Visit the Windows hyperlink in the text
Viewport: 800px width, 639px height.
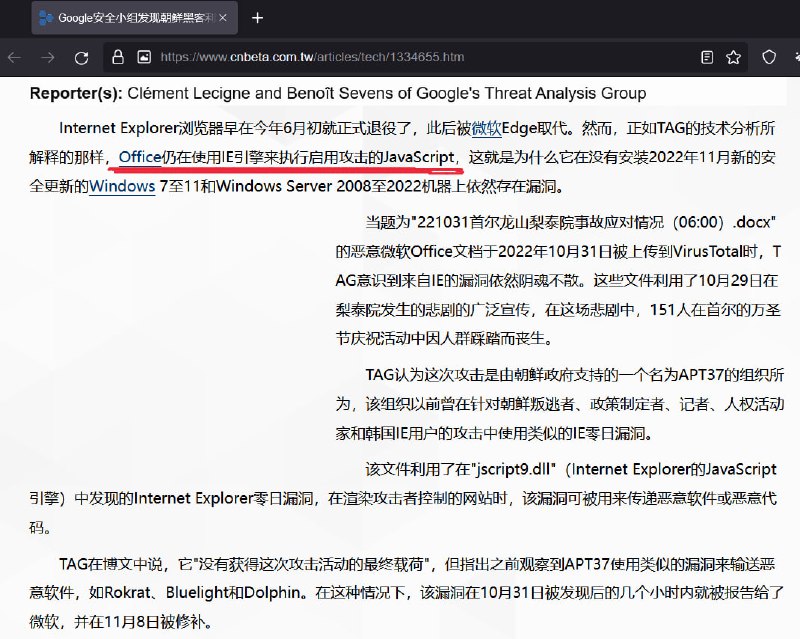click(121, 186)
